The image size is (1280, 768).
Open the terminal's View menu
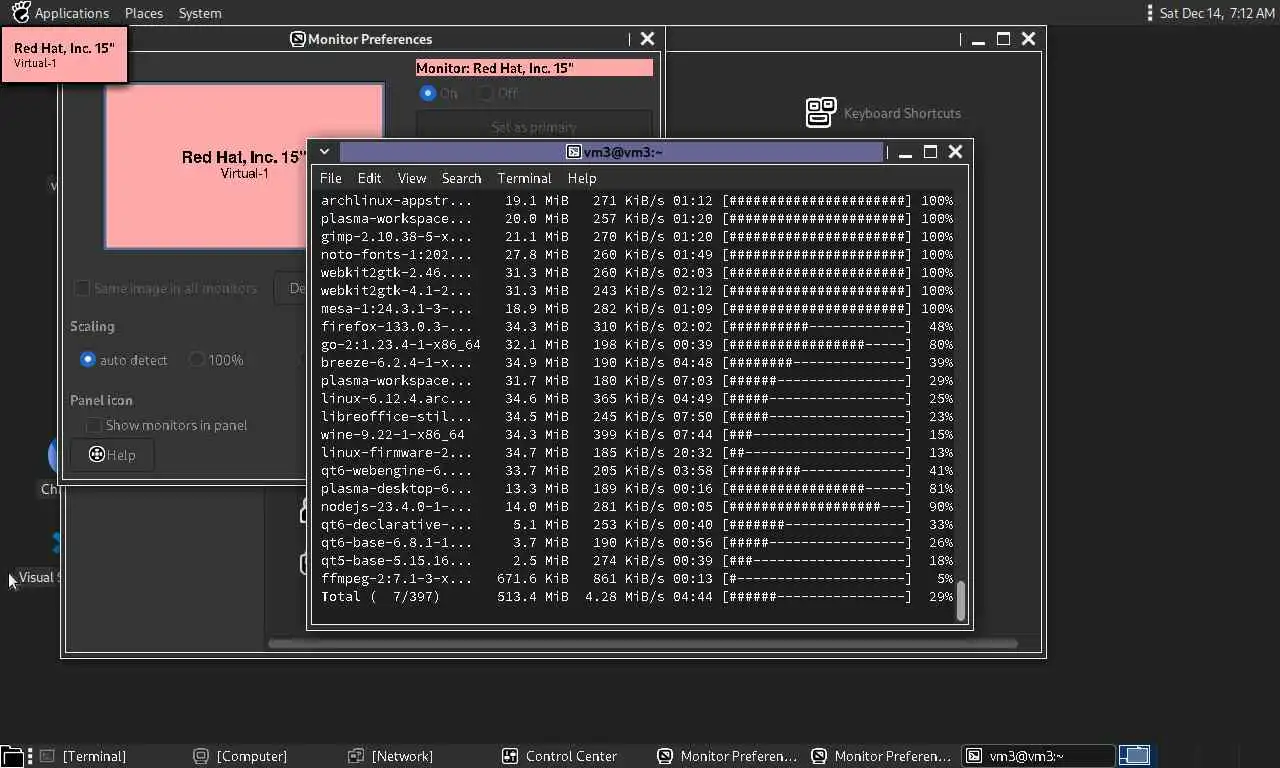412,178
